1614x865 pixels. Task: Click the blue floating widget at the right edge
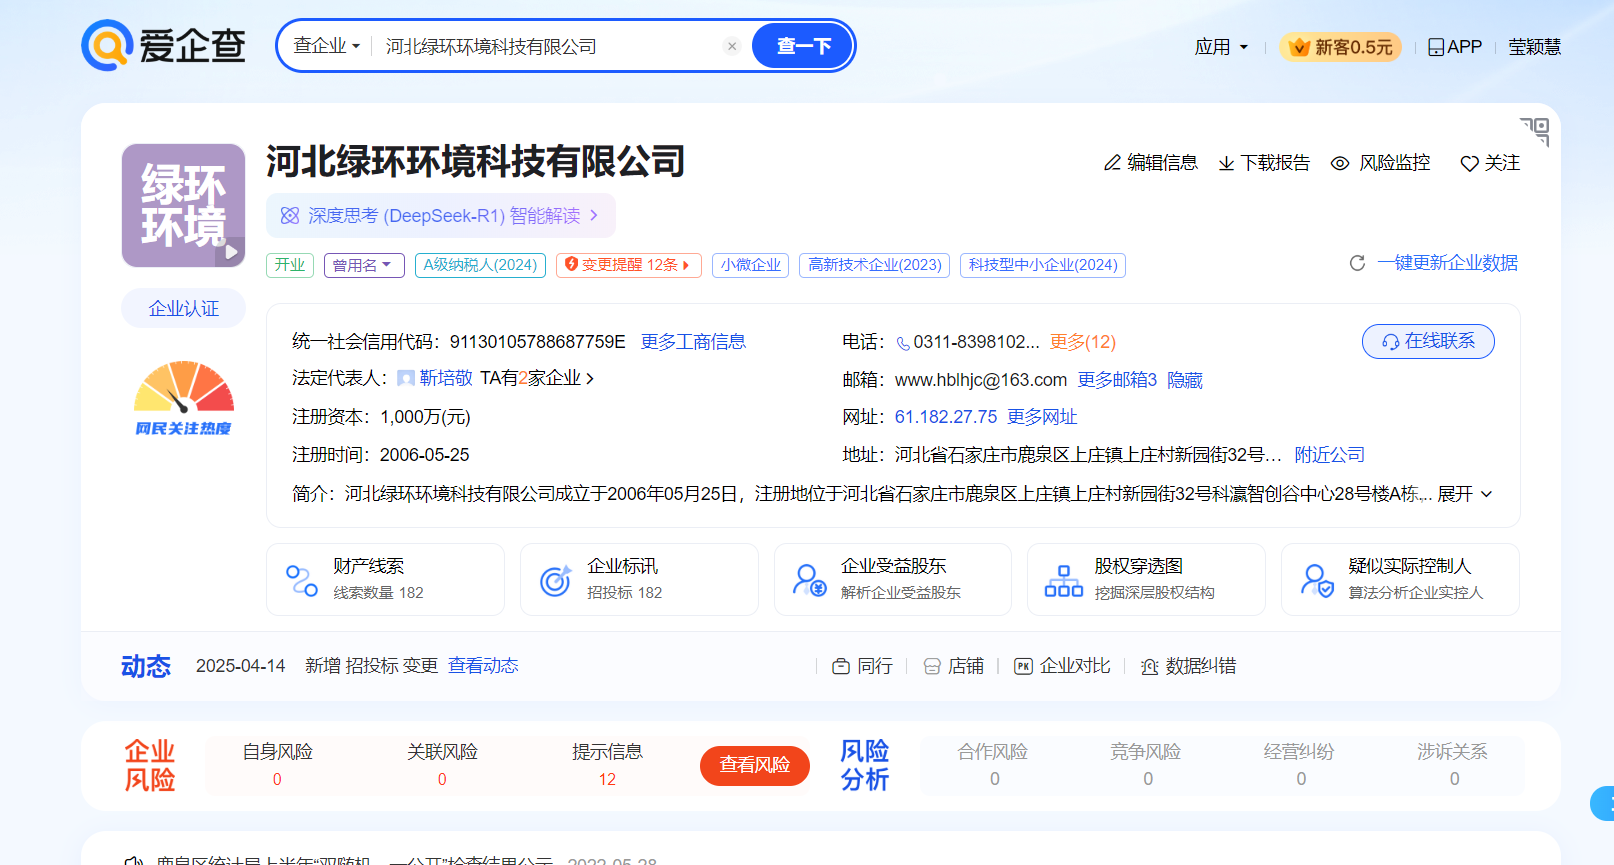1603,803
